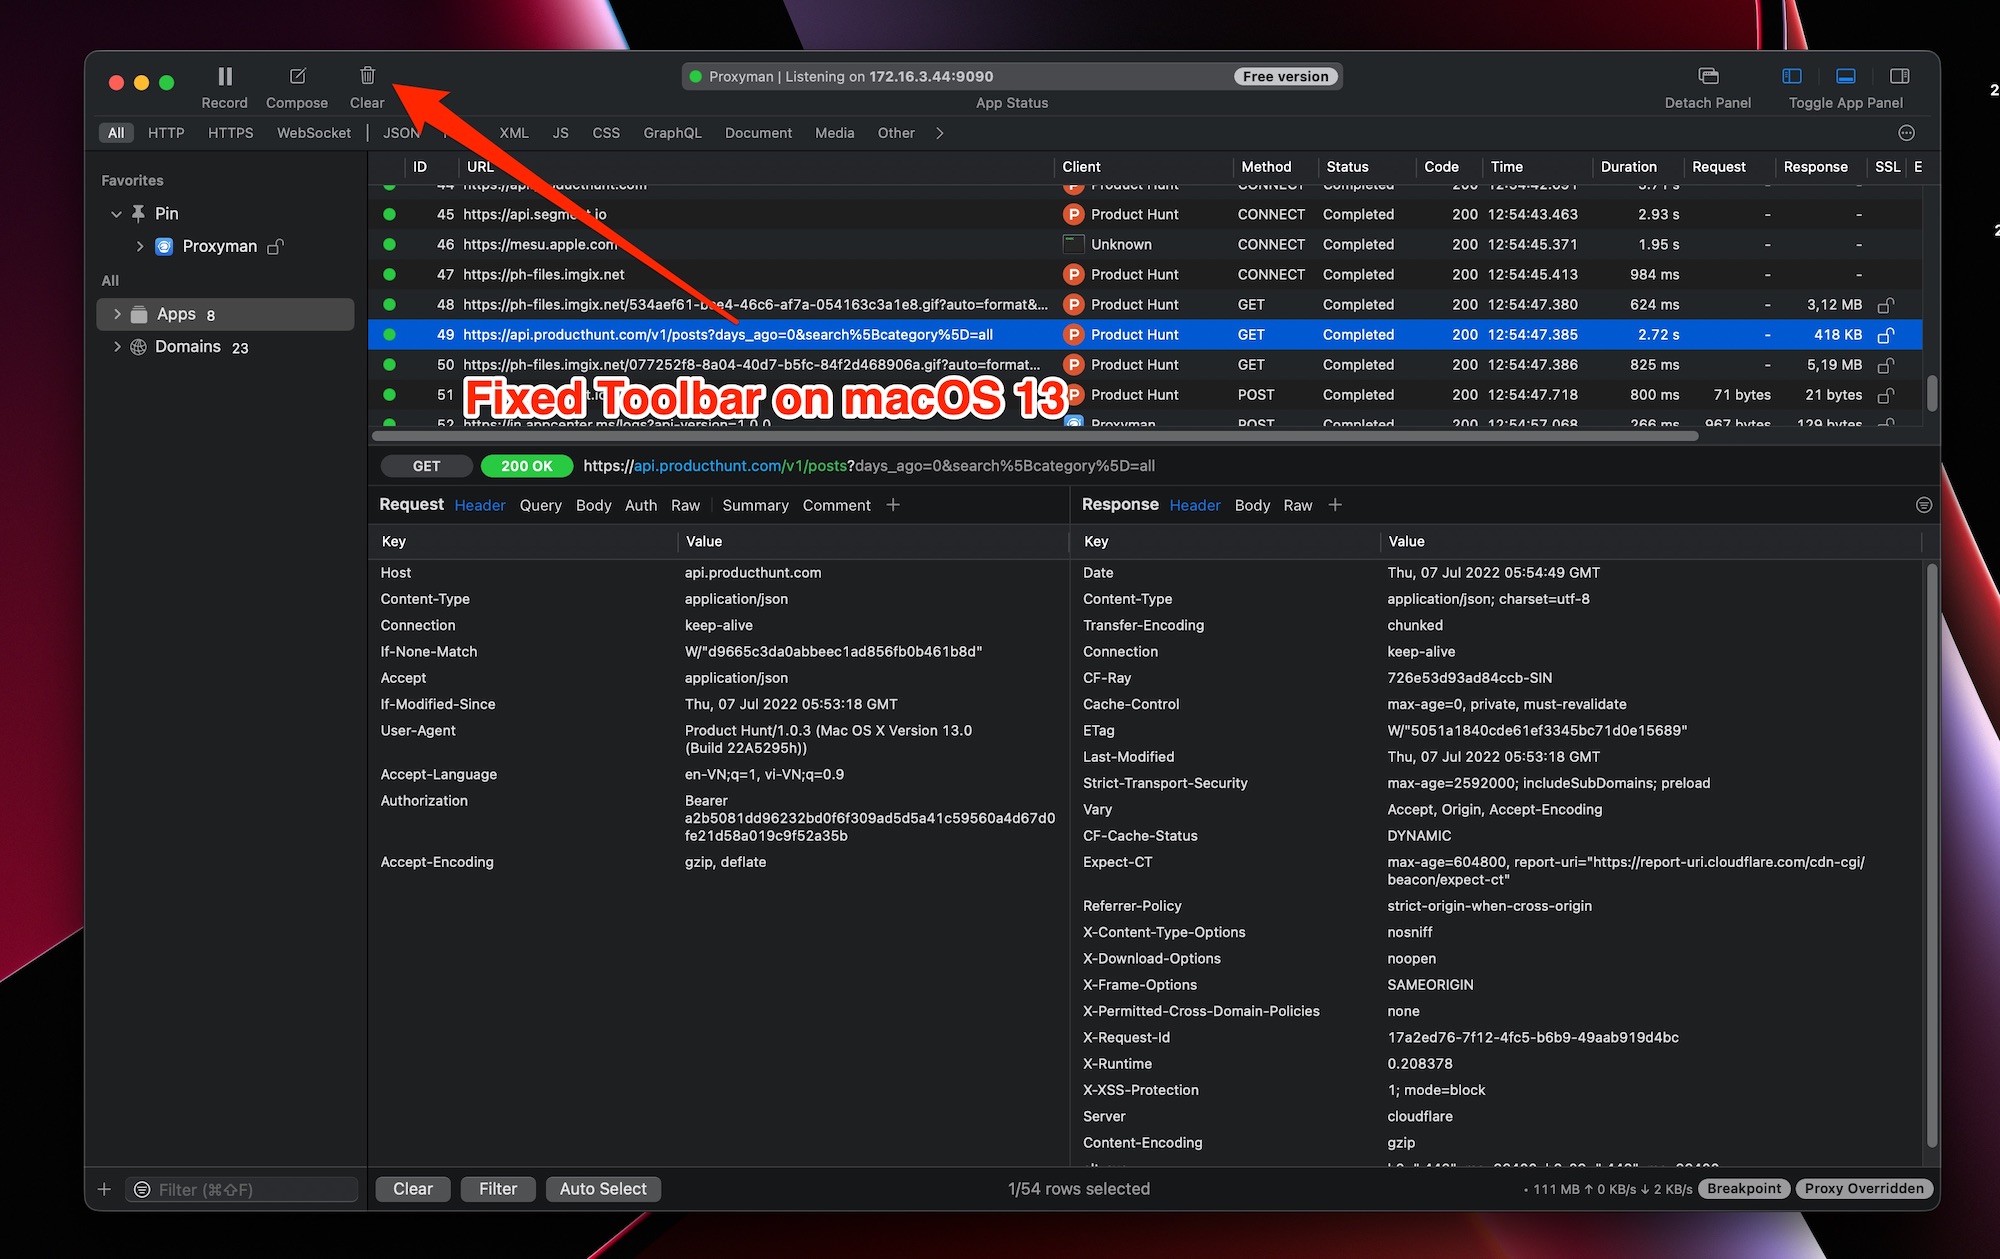Expand the Apps group in sidebar
The height and width of the screenshot is (1259, 2000).
pyautogui.click(x=117, y=313)
